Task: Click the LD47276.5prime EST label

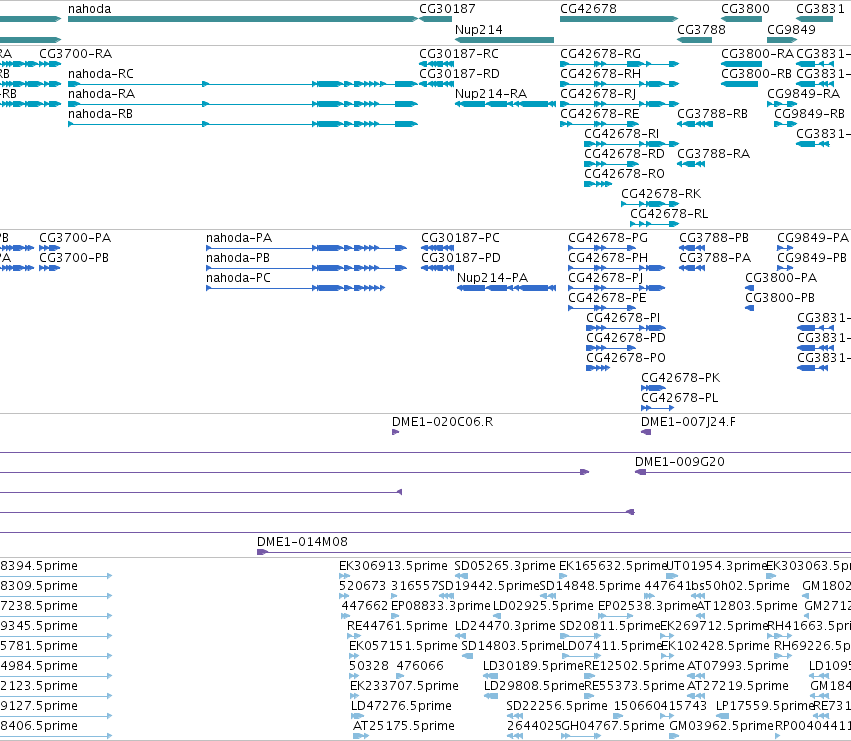Action: coord(401,706)
